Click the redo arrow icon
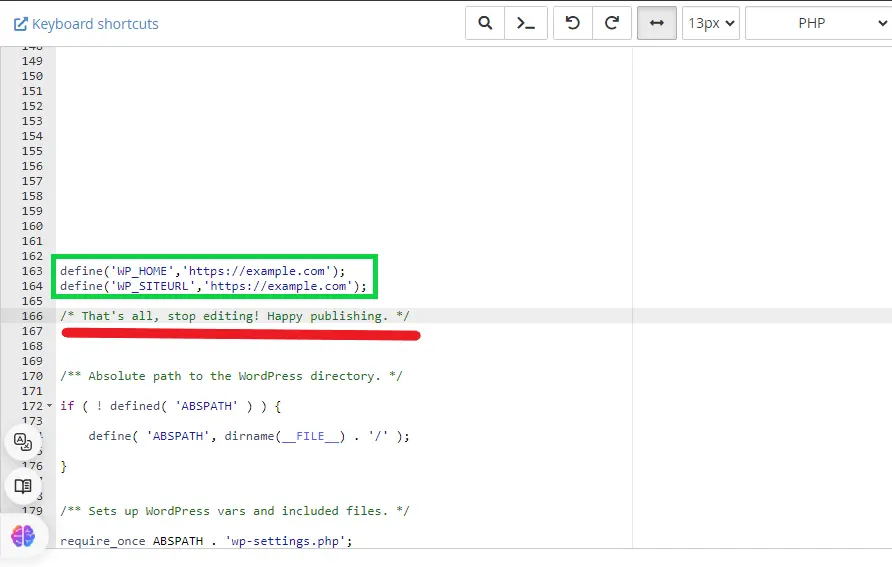Image resolution: width=892 pixels, height=567 pixels. (611, 23)
